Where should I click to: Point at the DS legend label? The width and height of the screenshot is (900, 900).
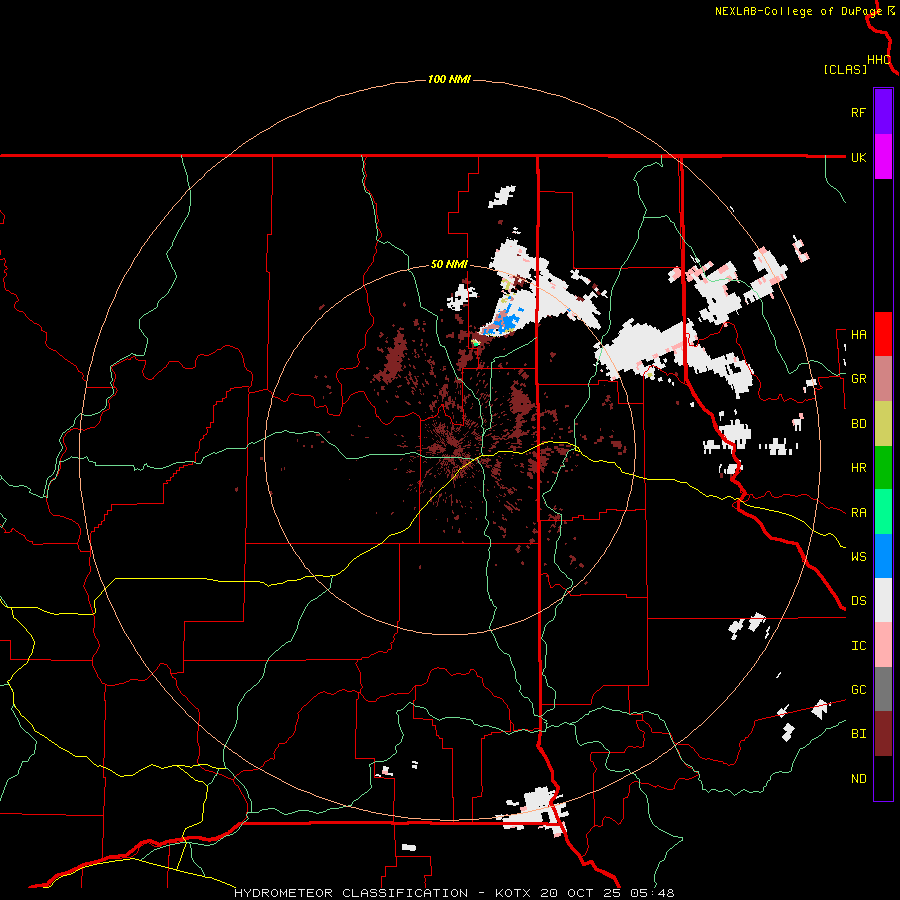pos(858,600)
